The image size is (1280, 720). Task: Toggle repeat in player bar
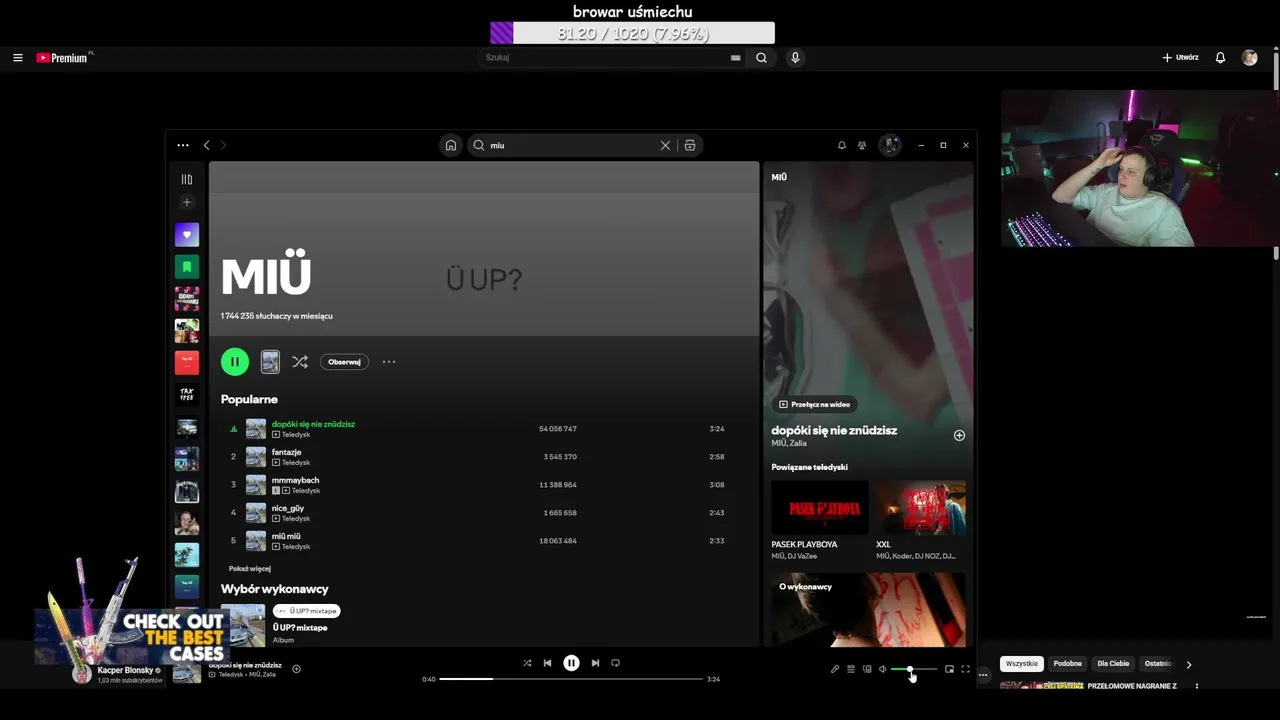[x=615, y=663]
